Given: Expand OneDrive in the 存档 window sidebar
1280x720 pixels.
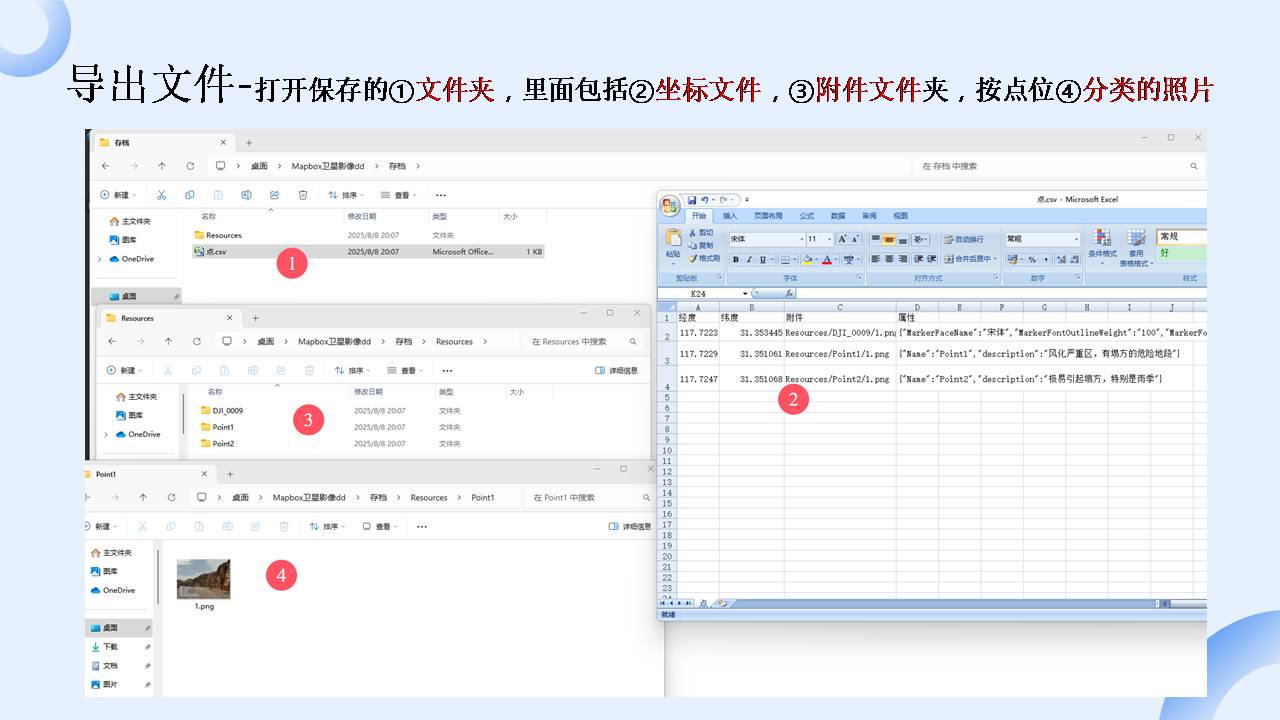Looking at the screenshot, I should pyautogui.click(x=100, y=259).
